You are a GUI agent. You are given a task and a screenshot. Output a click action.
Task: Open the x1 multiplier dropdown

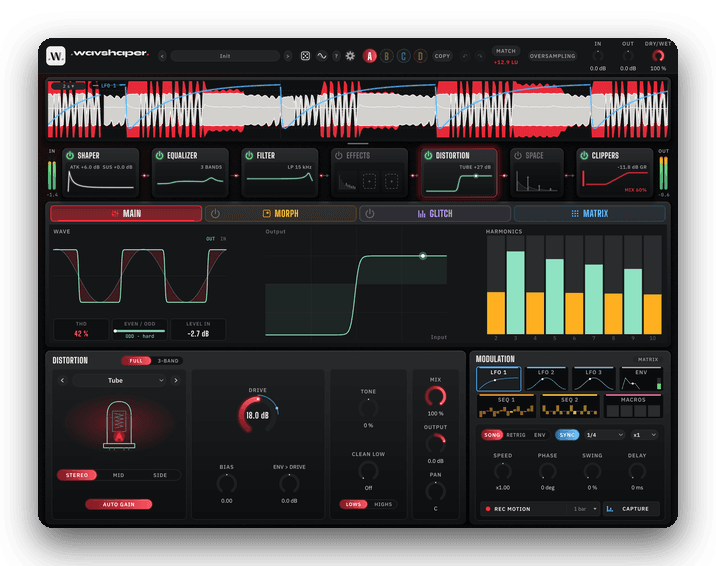pyautogui.click(x=644, y=435)
